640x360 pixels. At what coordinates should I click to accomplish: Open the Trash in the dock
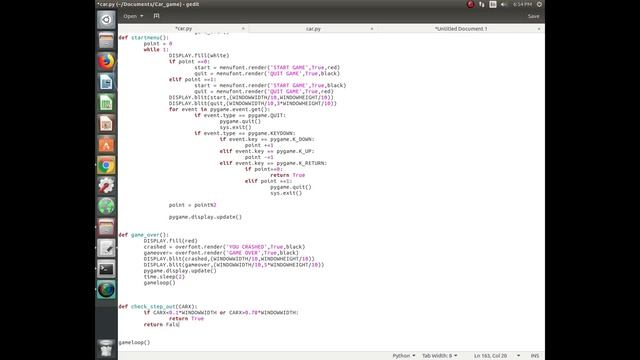[x=106, y=348]
